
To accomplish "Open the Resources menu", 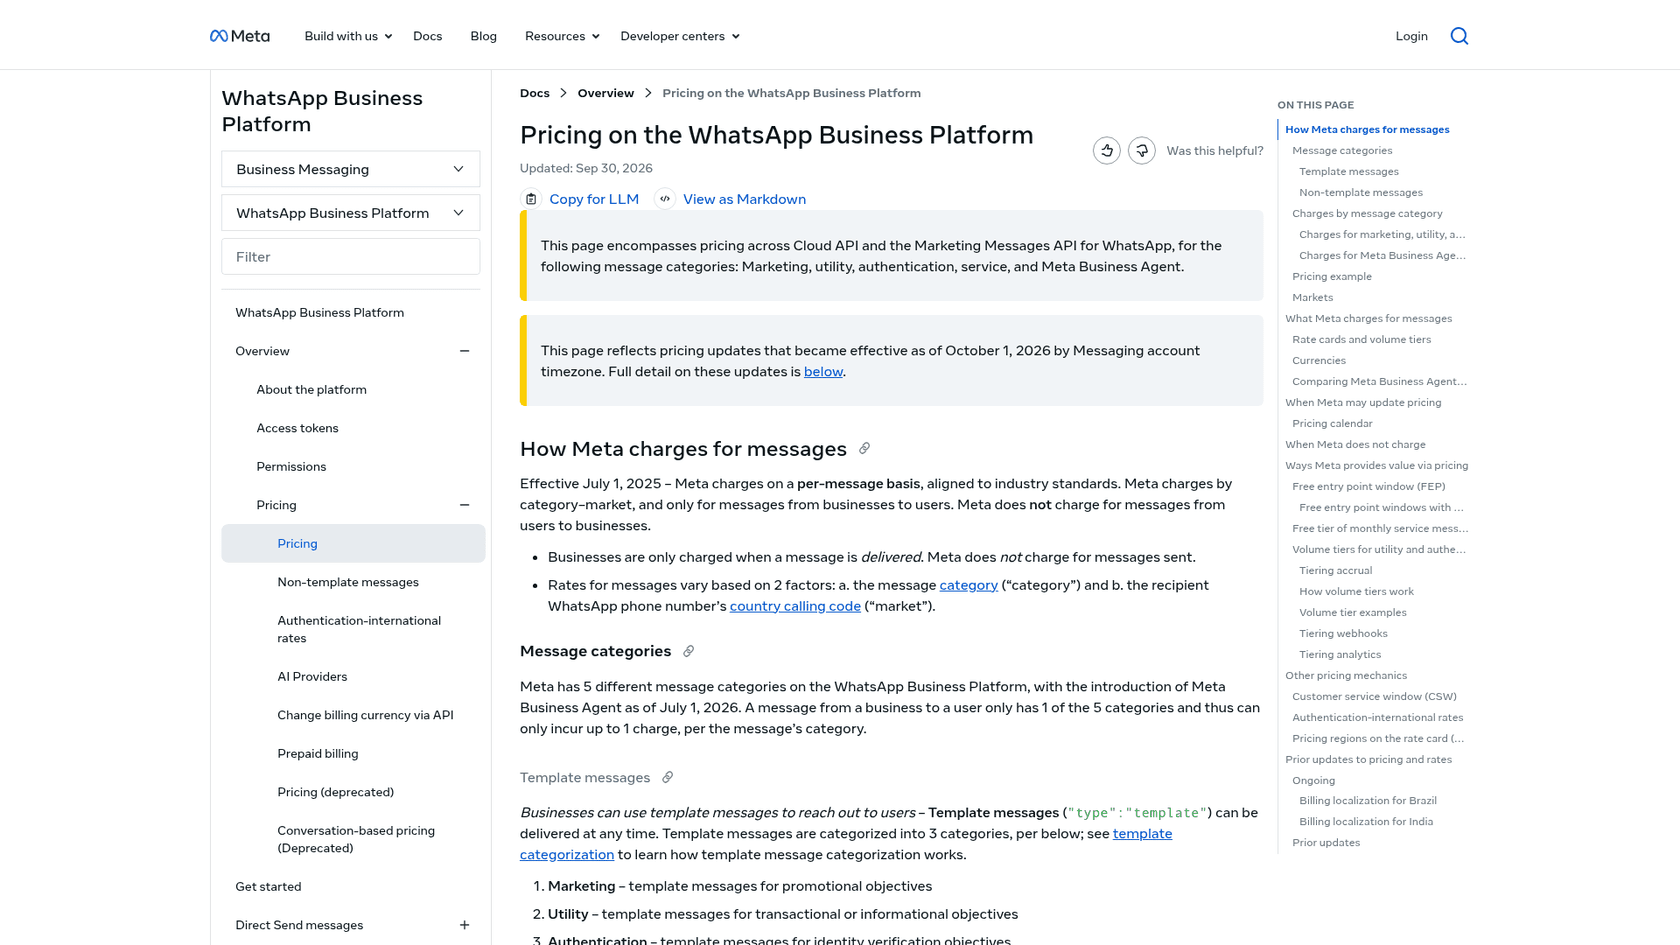I will (x=562, y=36).
